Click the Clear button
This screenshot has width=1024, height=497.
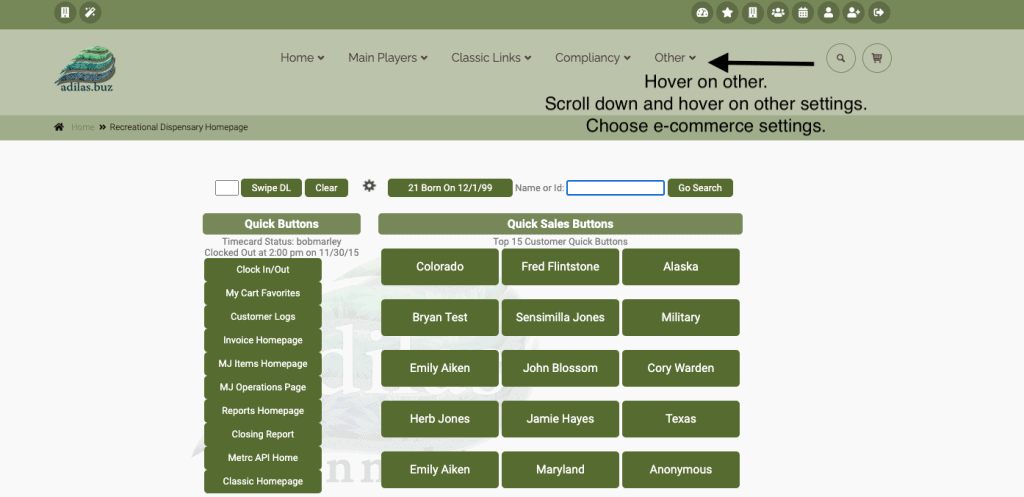pyautogui.click(x=327, y=188)
